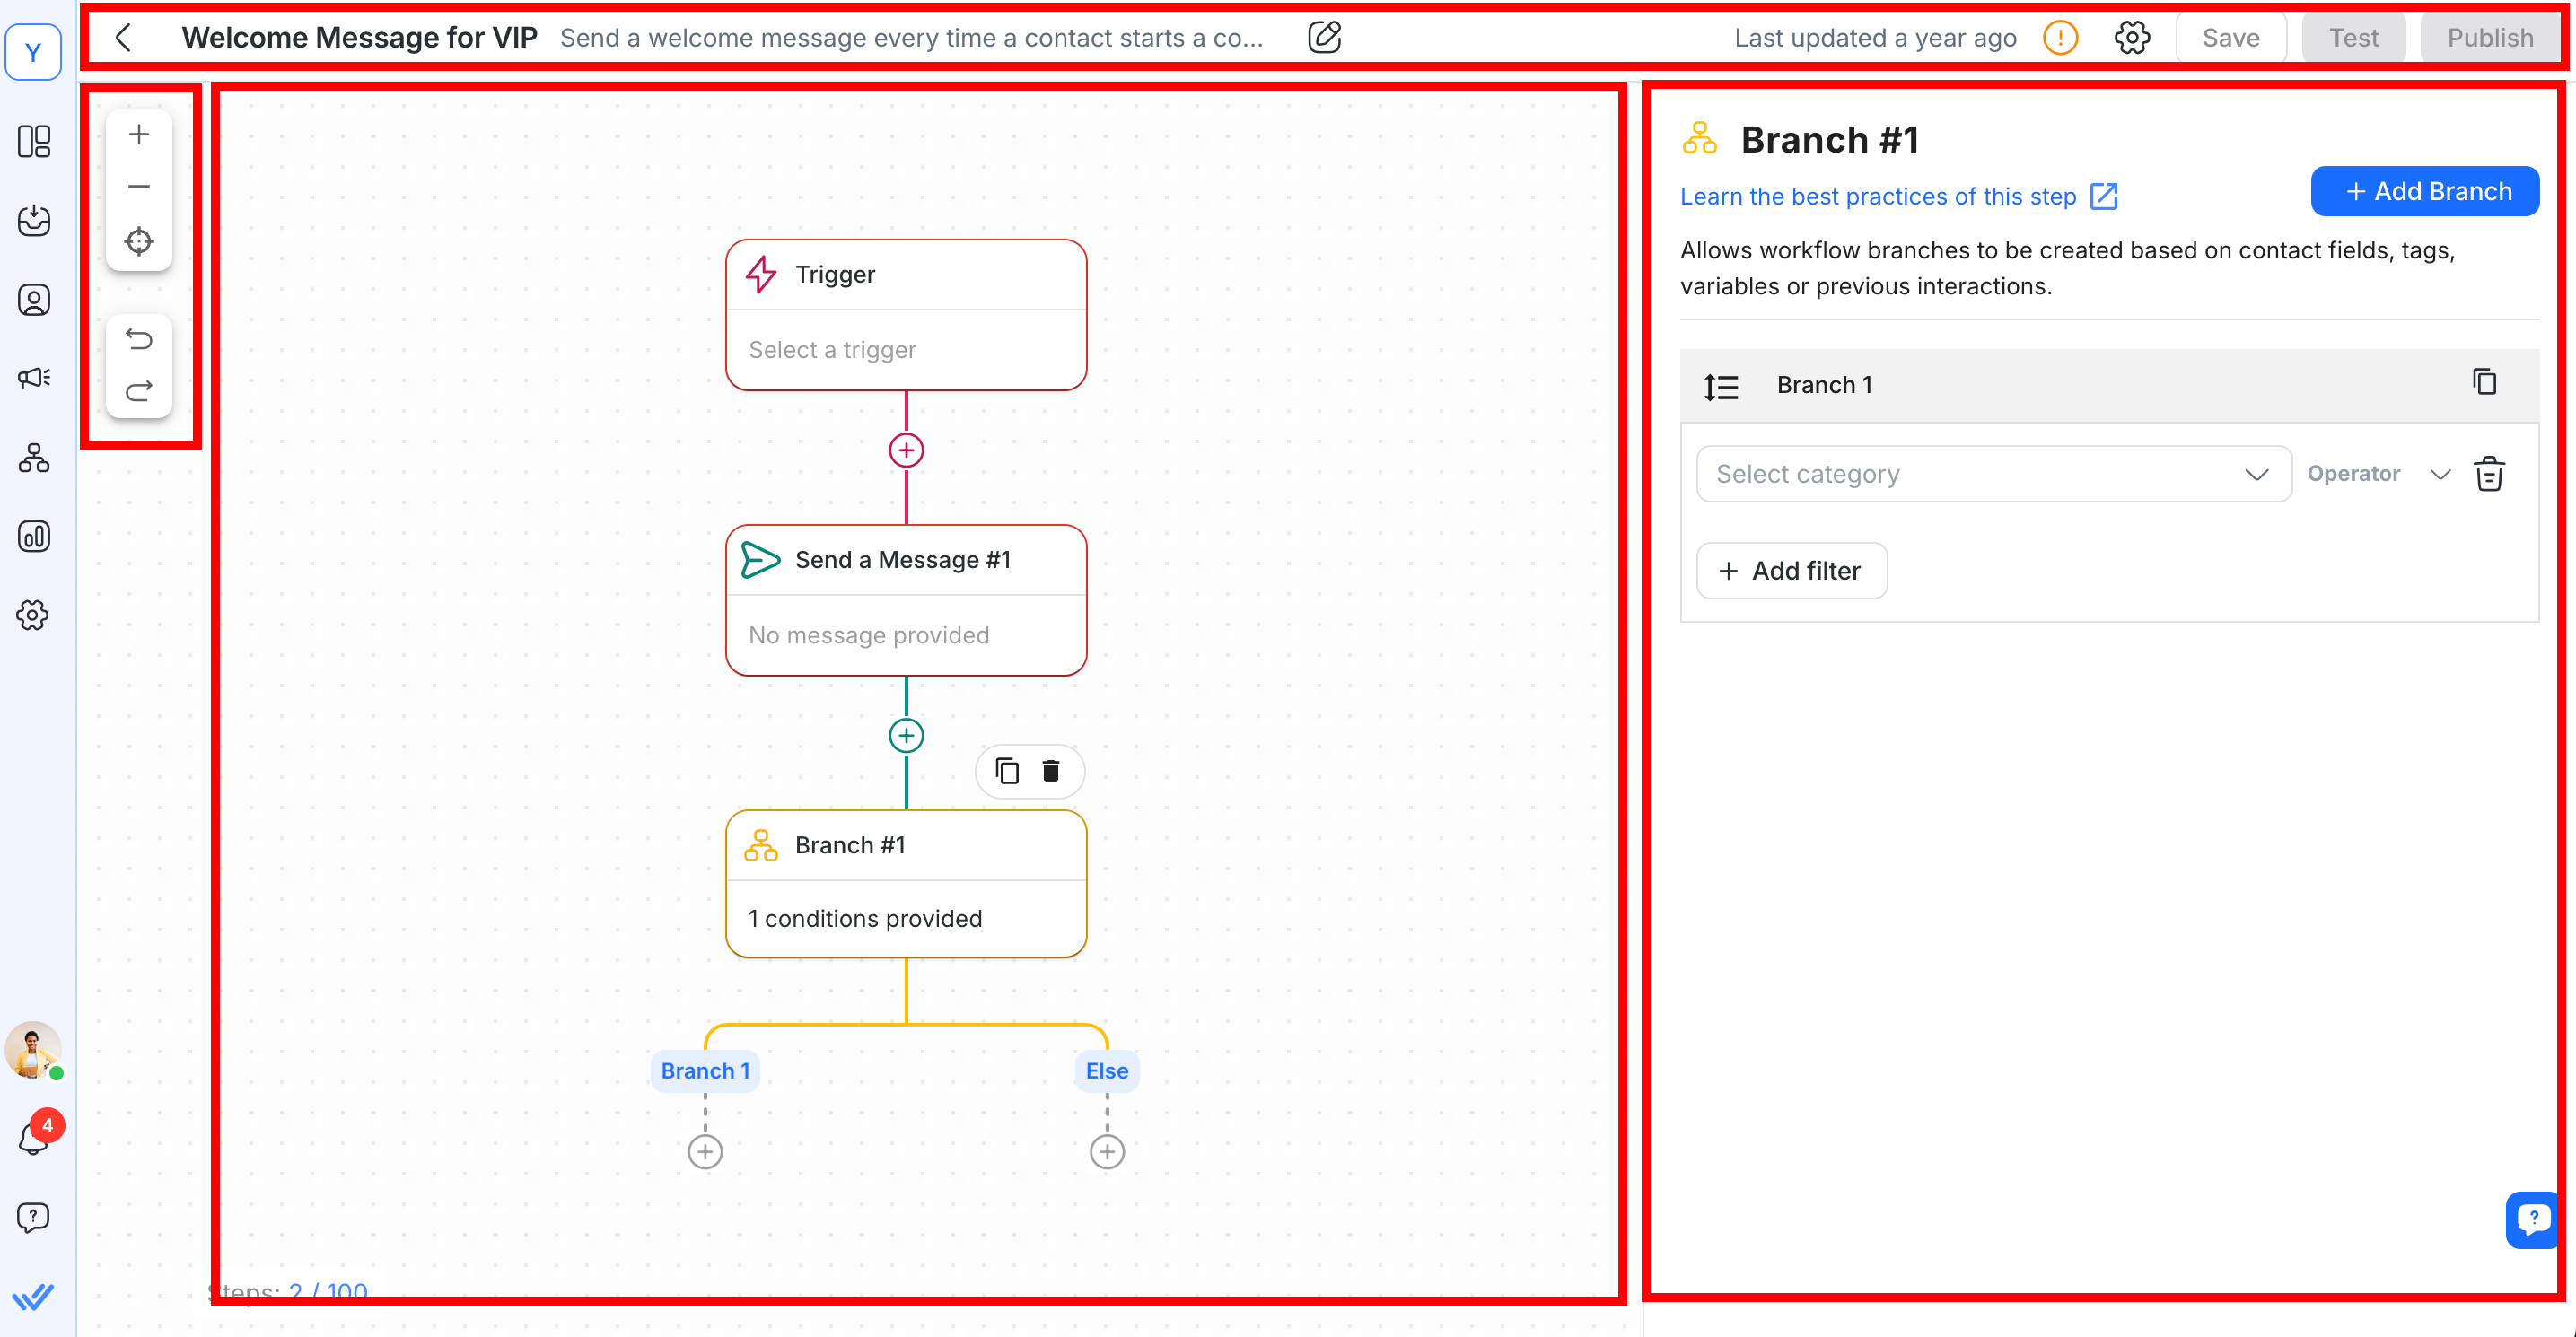
Task: Click the zoom in plus icon
Action: pos(139,134)
